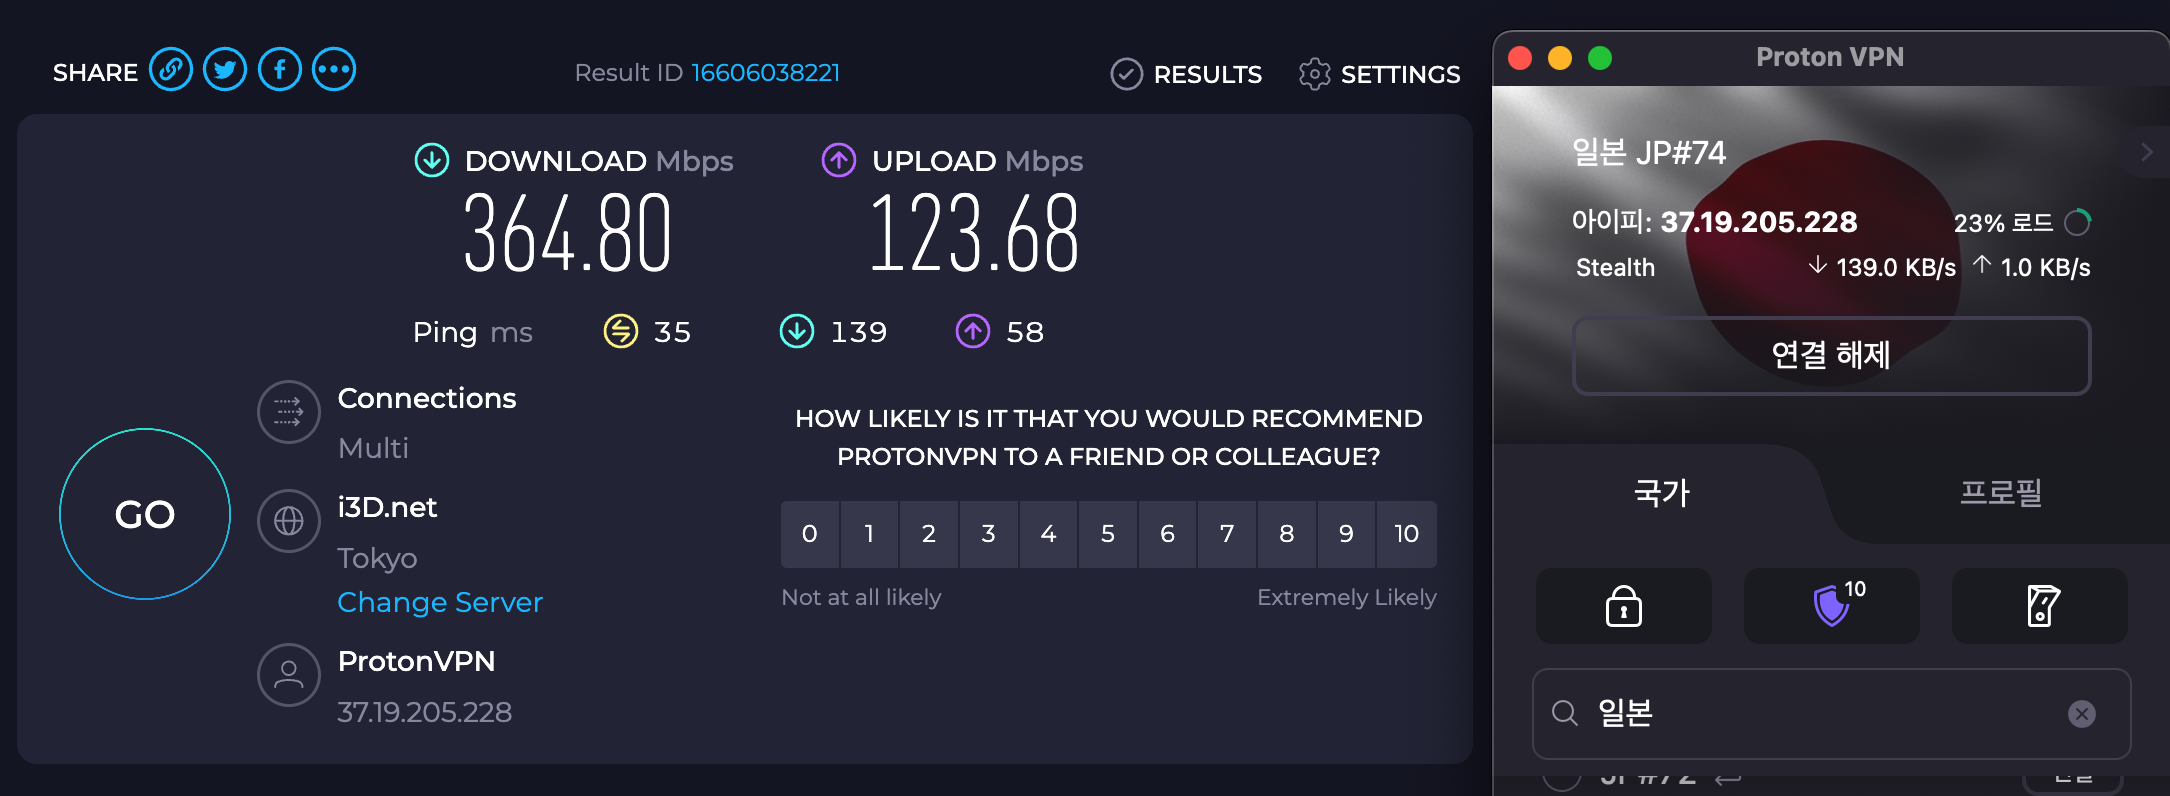Clear the 일본 search field
The height and width of the screenshot is (796, 2170).
(2082, 714)
